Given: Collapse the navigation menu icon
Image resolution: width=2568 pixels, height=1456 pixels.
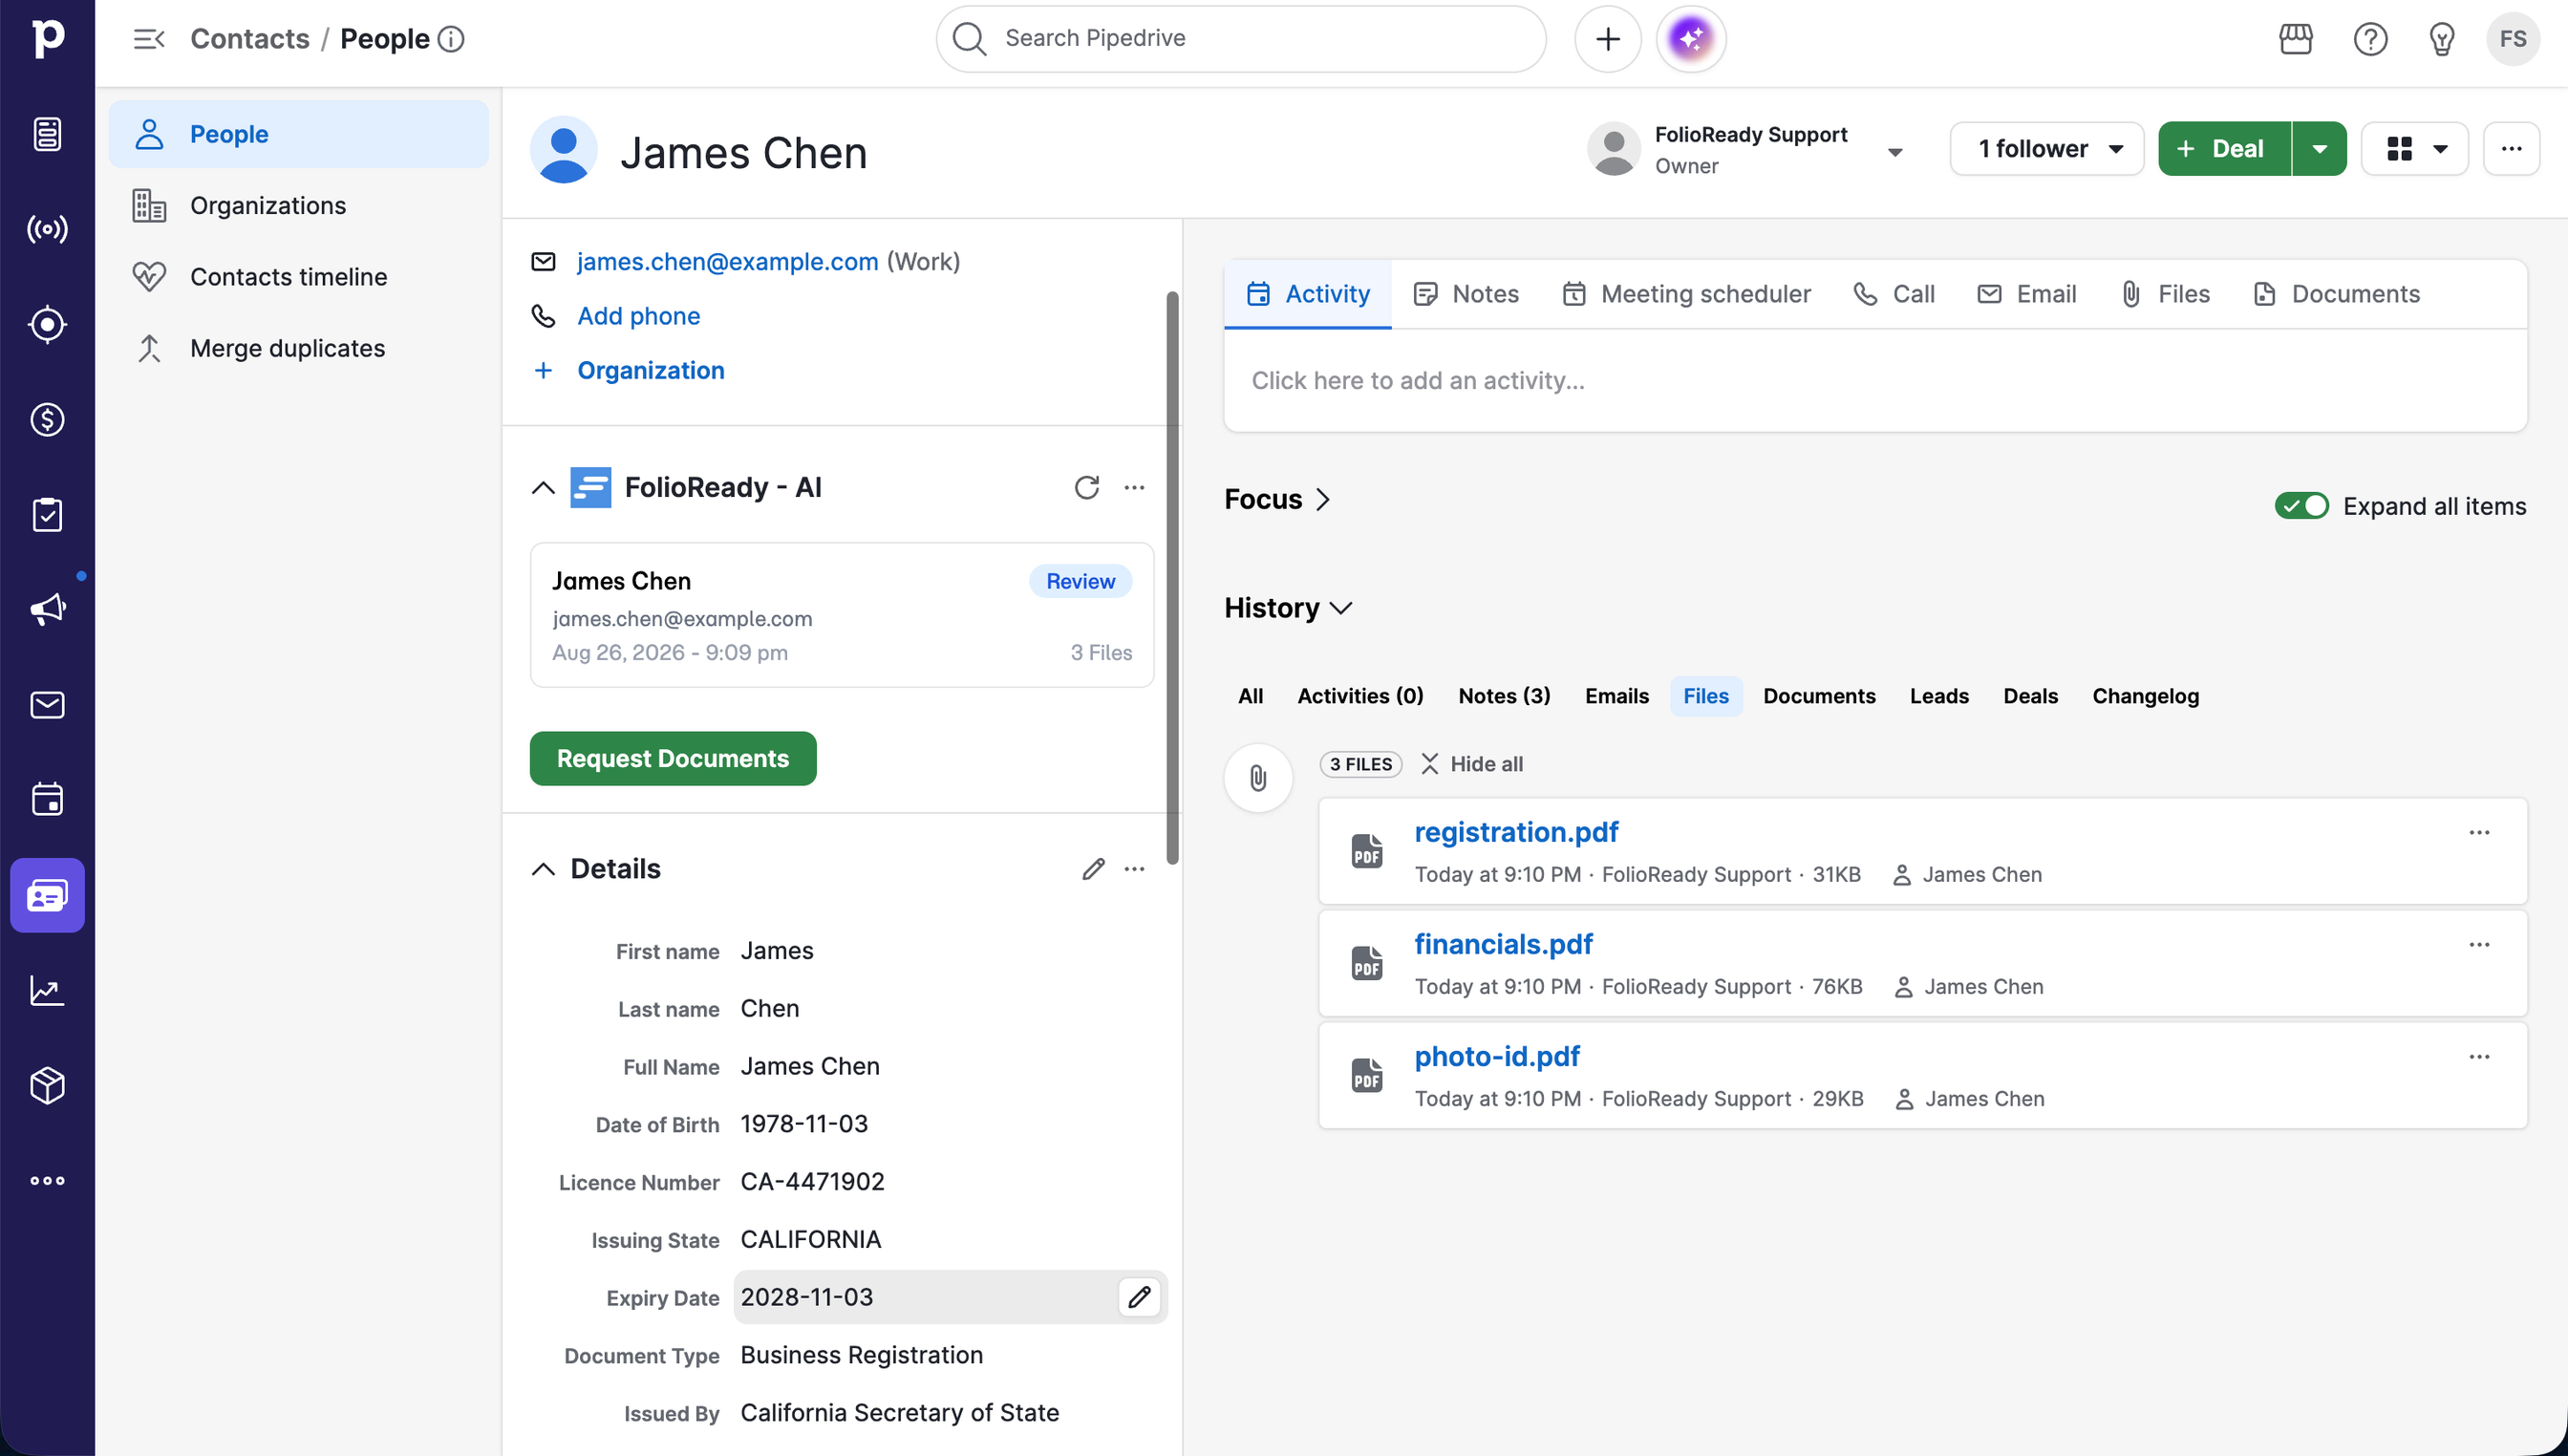Looking at the screenshot, I should (149, 39).
